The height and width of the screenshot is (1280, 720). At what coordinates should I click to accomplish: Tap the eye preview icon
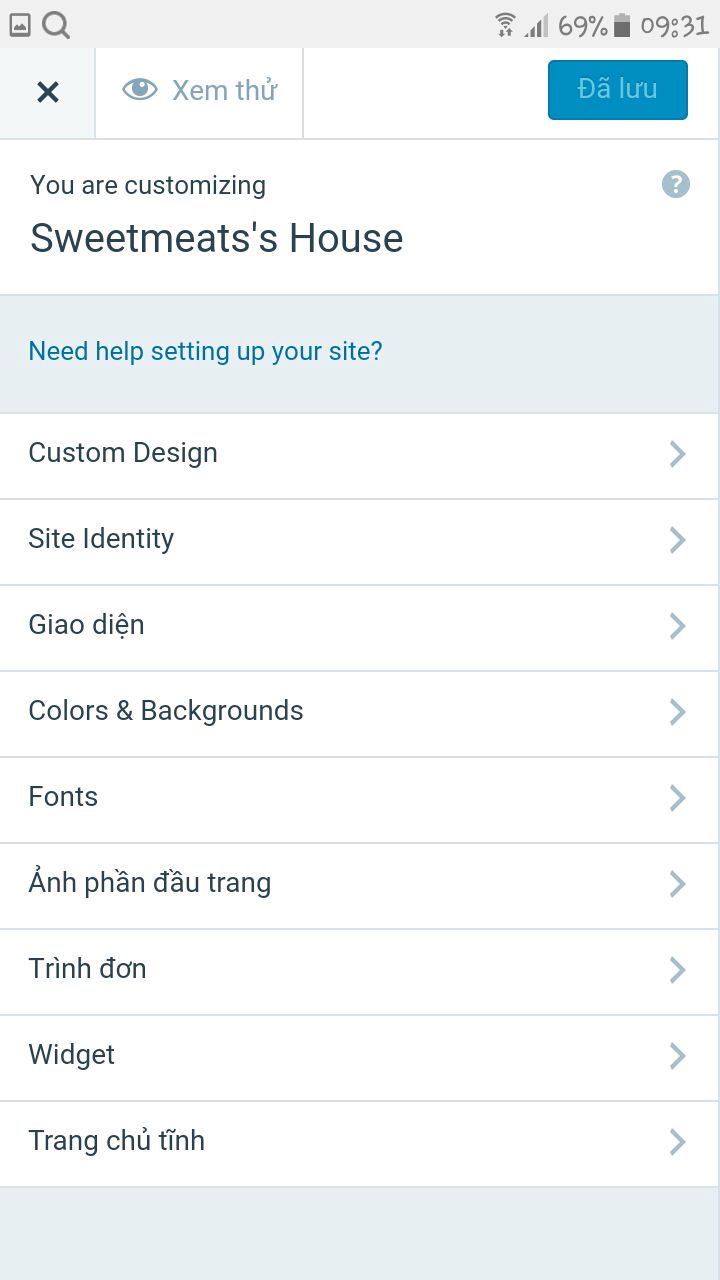click(x=140, y=90)
